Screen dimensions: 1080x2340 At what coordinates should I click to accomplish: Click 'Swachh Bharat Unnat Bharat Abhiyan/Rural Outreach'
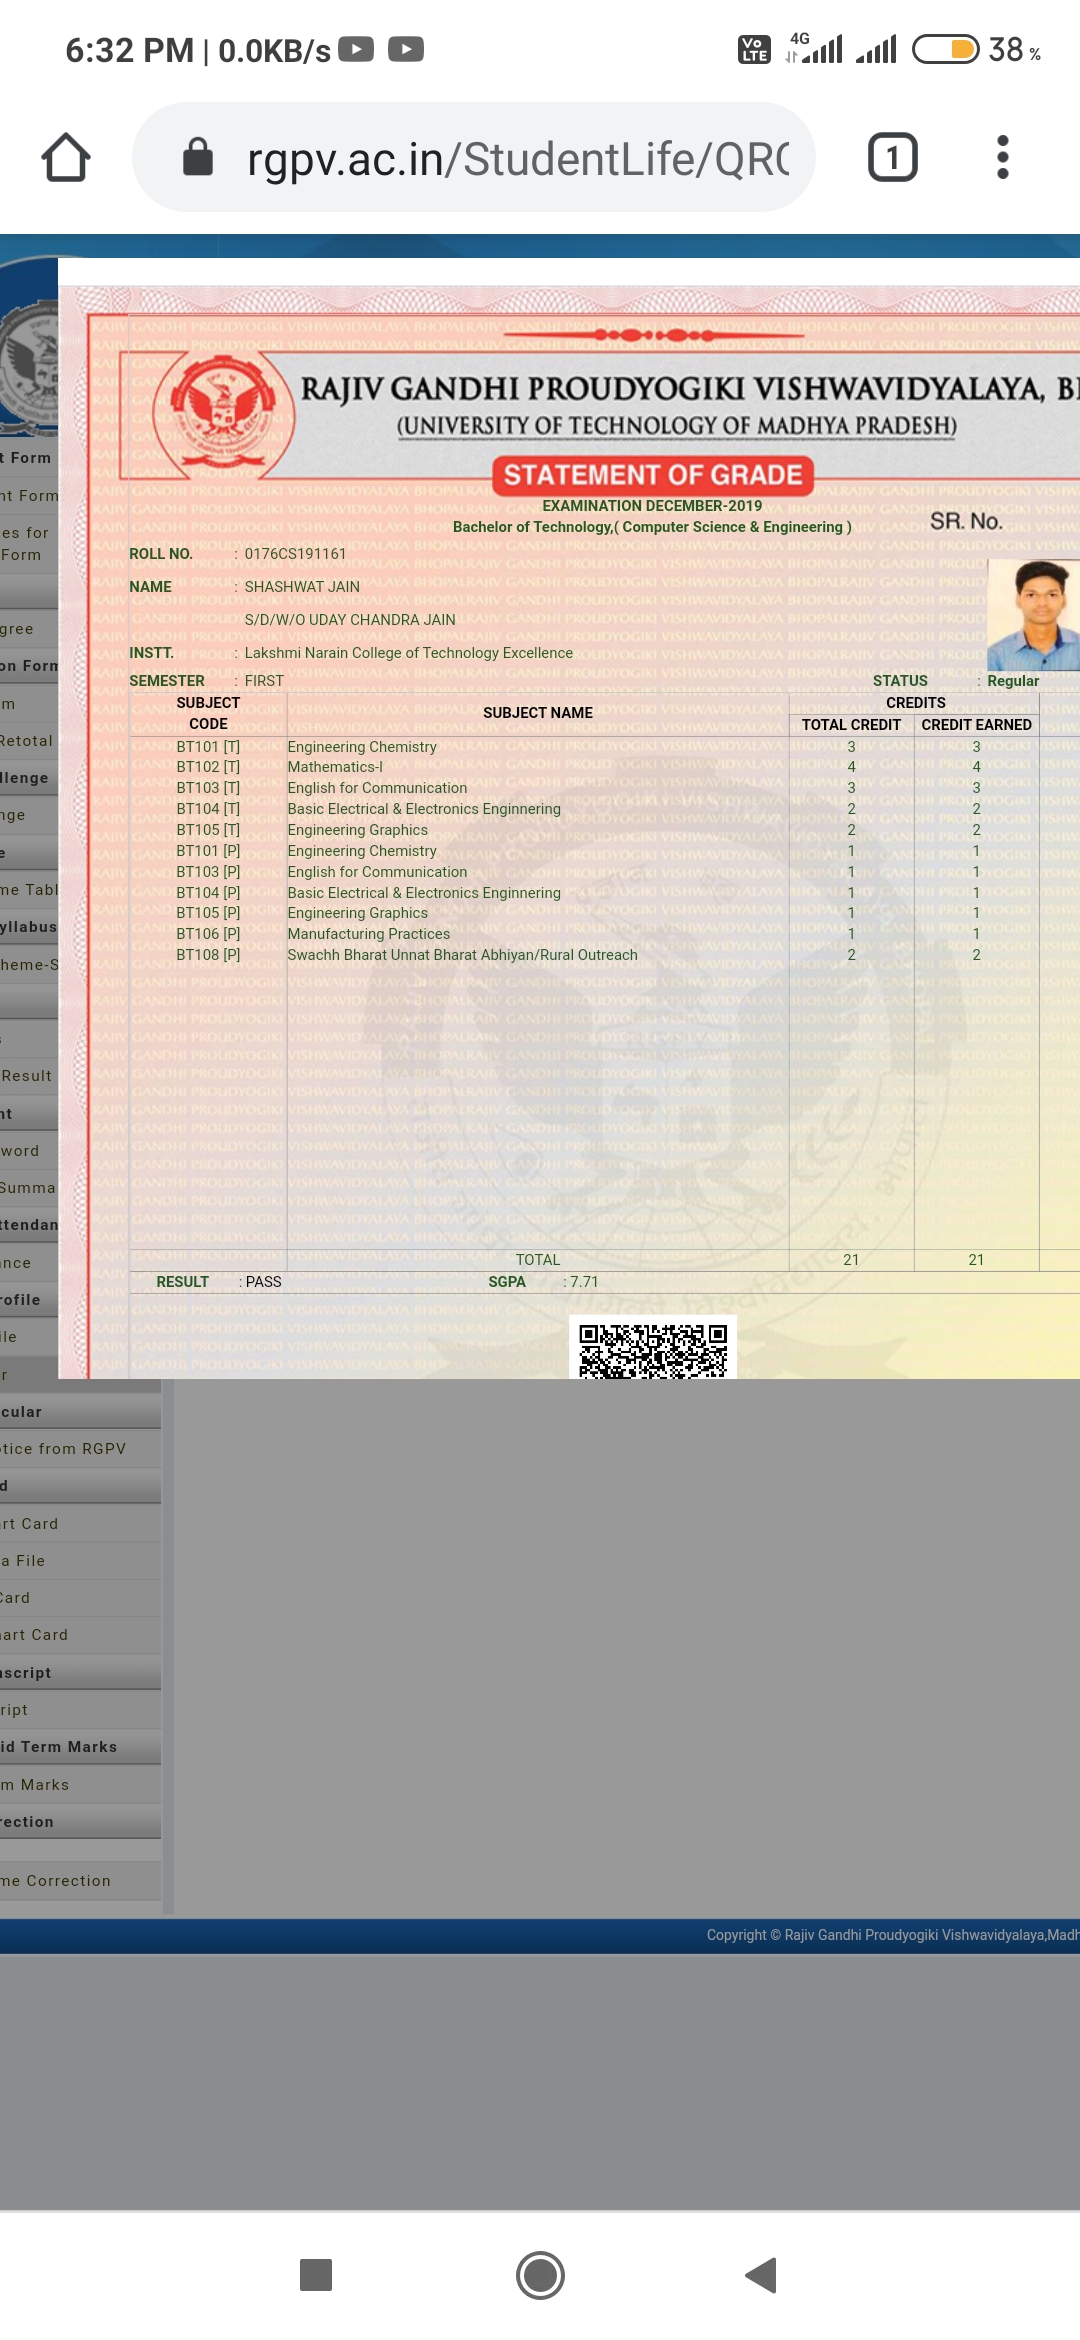click(462, 955)
